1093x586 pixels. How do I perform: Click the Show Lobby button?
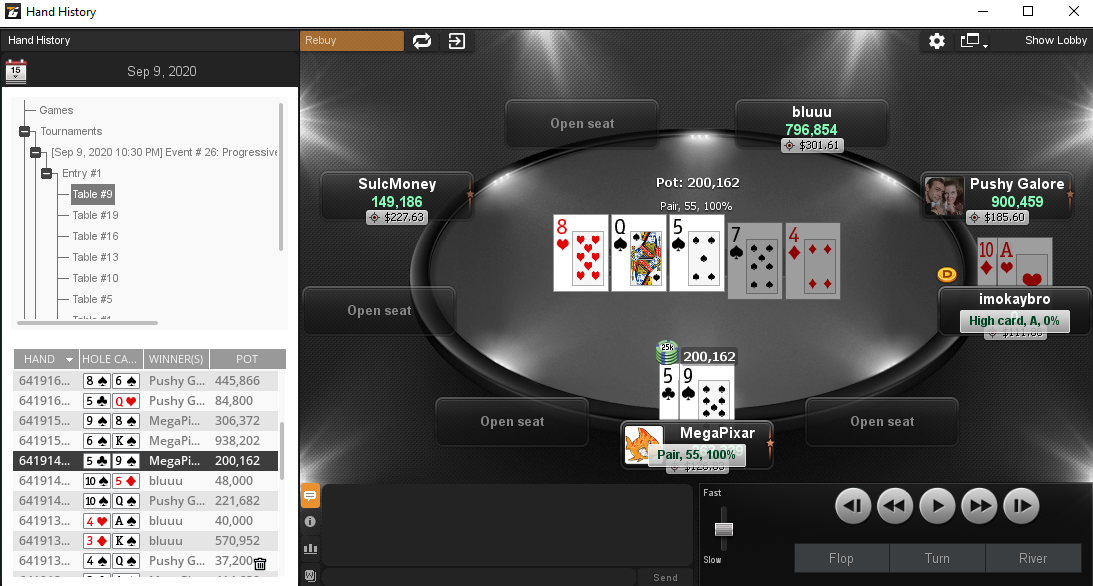(1055, 40)
